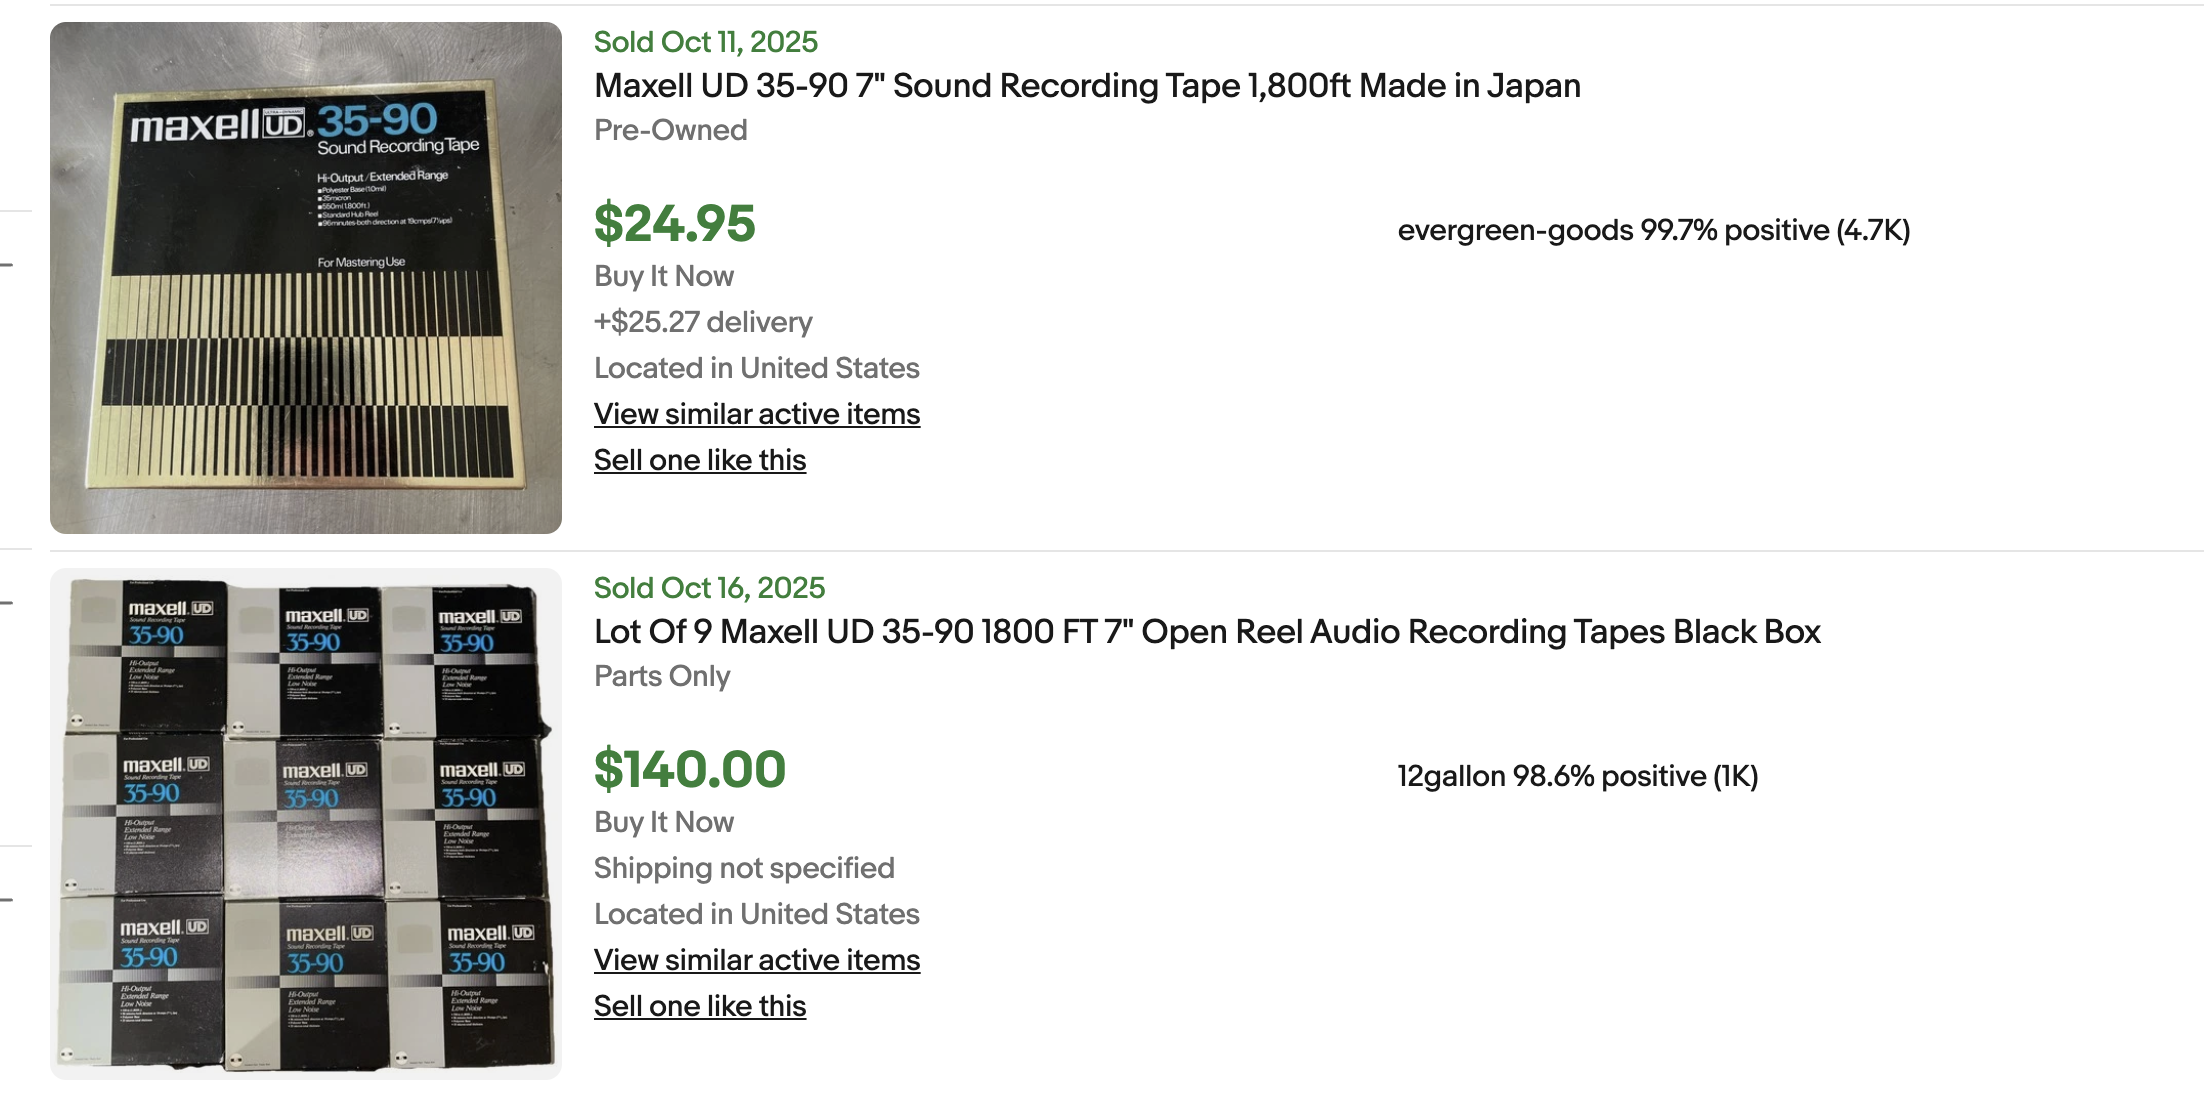
Task: Click the Pre-Owned condition text
Action: [671, 130]
